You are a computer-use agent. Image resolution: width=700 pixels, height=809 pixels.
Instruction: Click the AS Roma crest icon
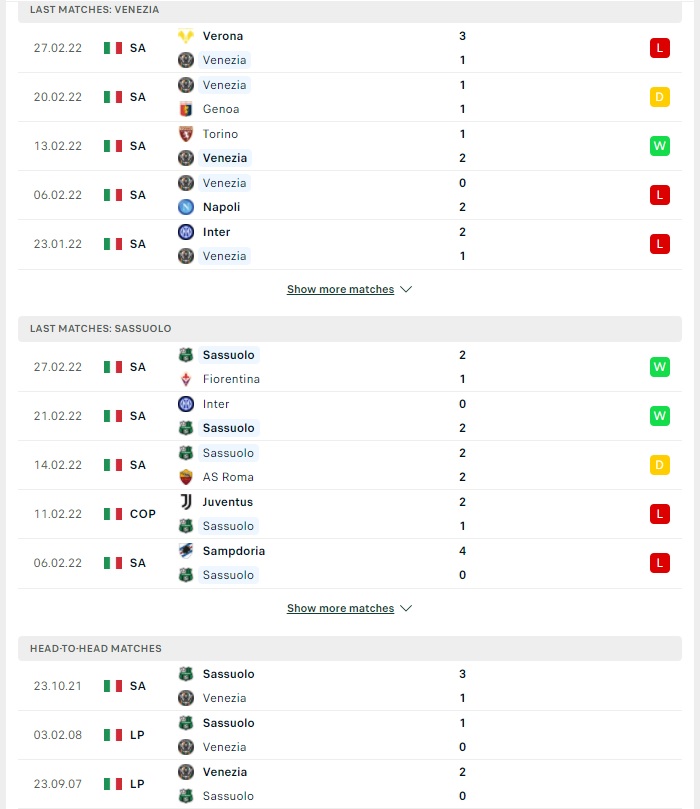tap(186, 477)
